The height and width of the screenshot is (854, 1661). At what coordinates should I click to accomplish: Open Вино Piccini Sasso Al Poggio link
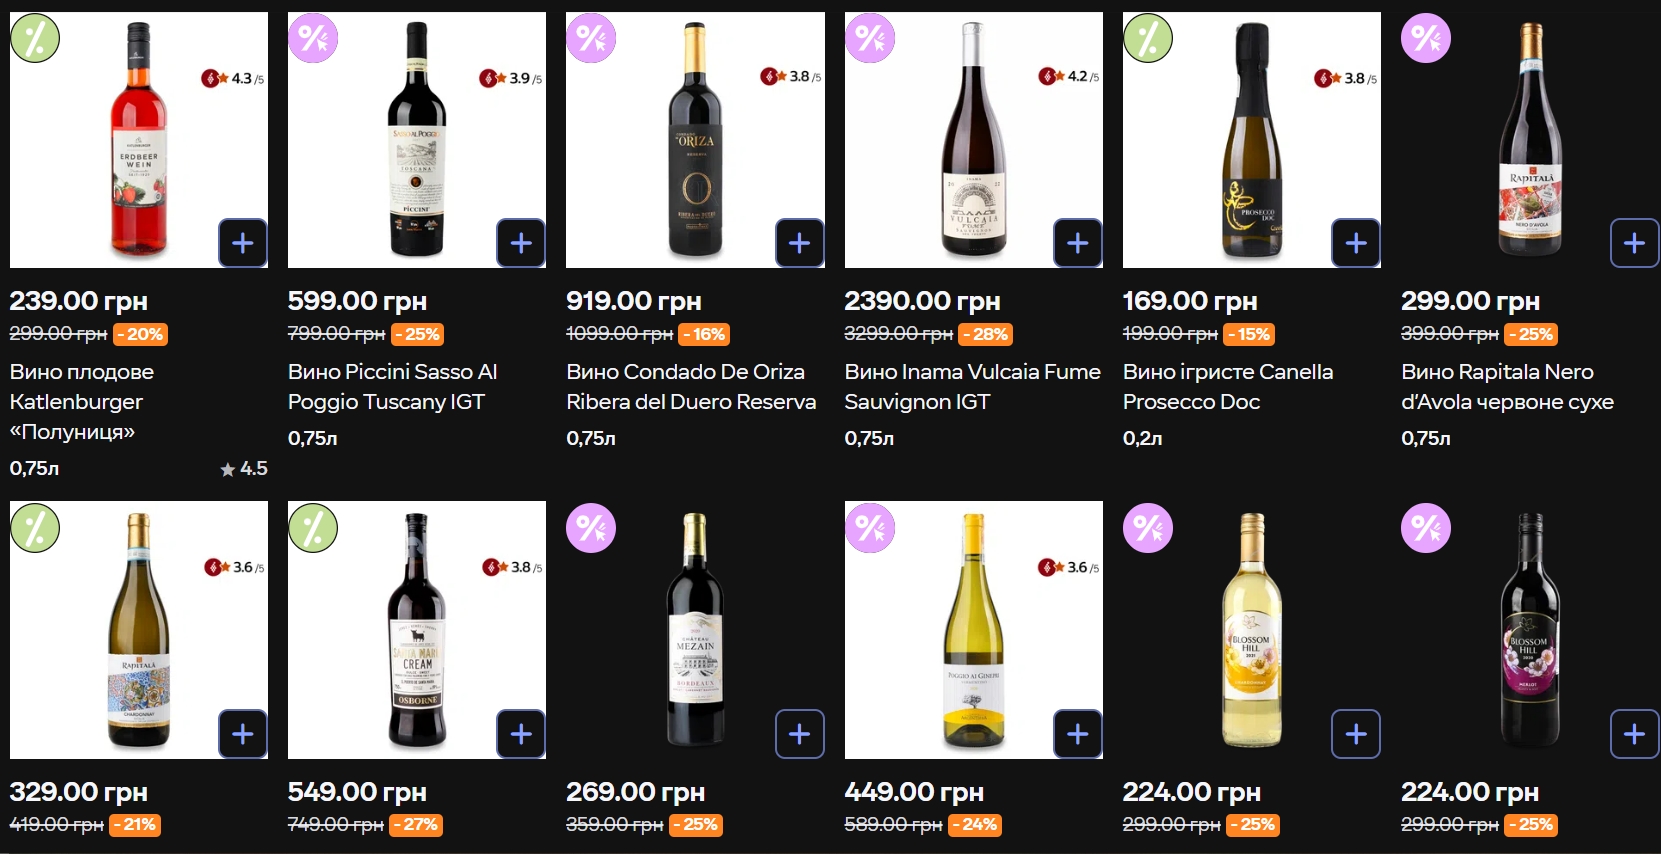click(x=392, y=387)
